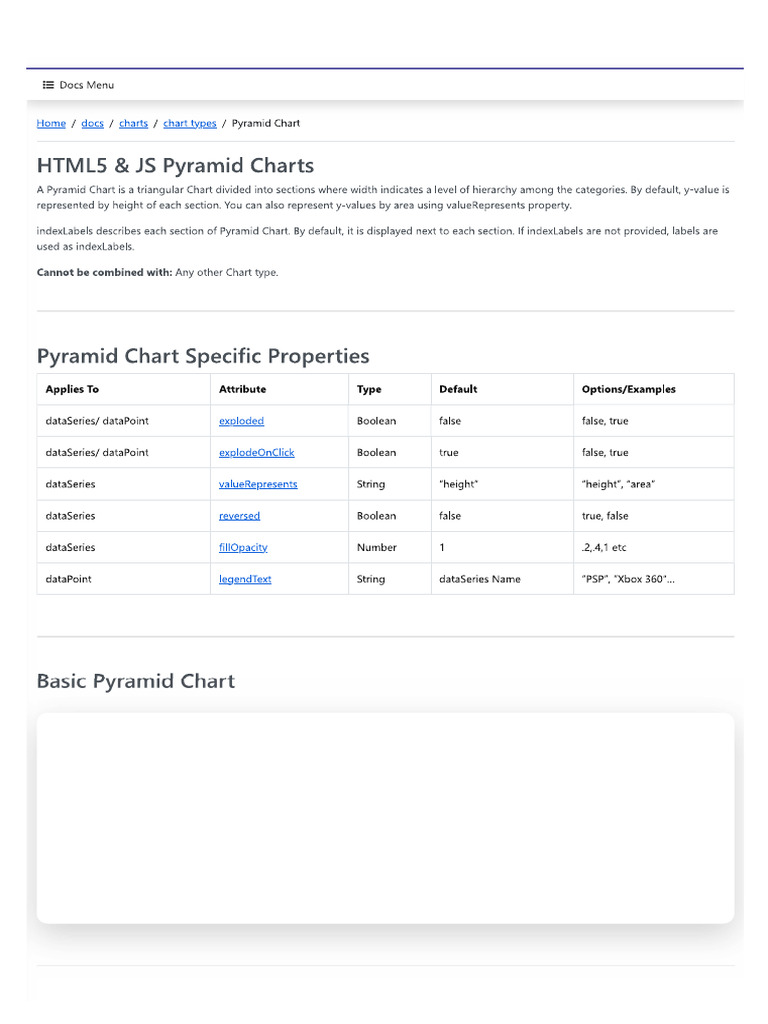
Task: Open the valueRepresents attribute link
Action: point(258,484)
